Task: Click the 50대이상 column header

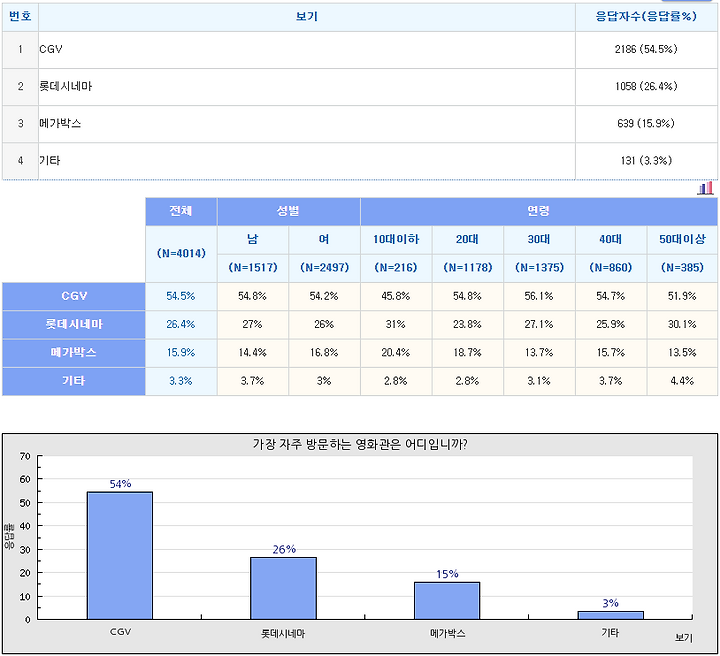Action: click(682, 240)
